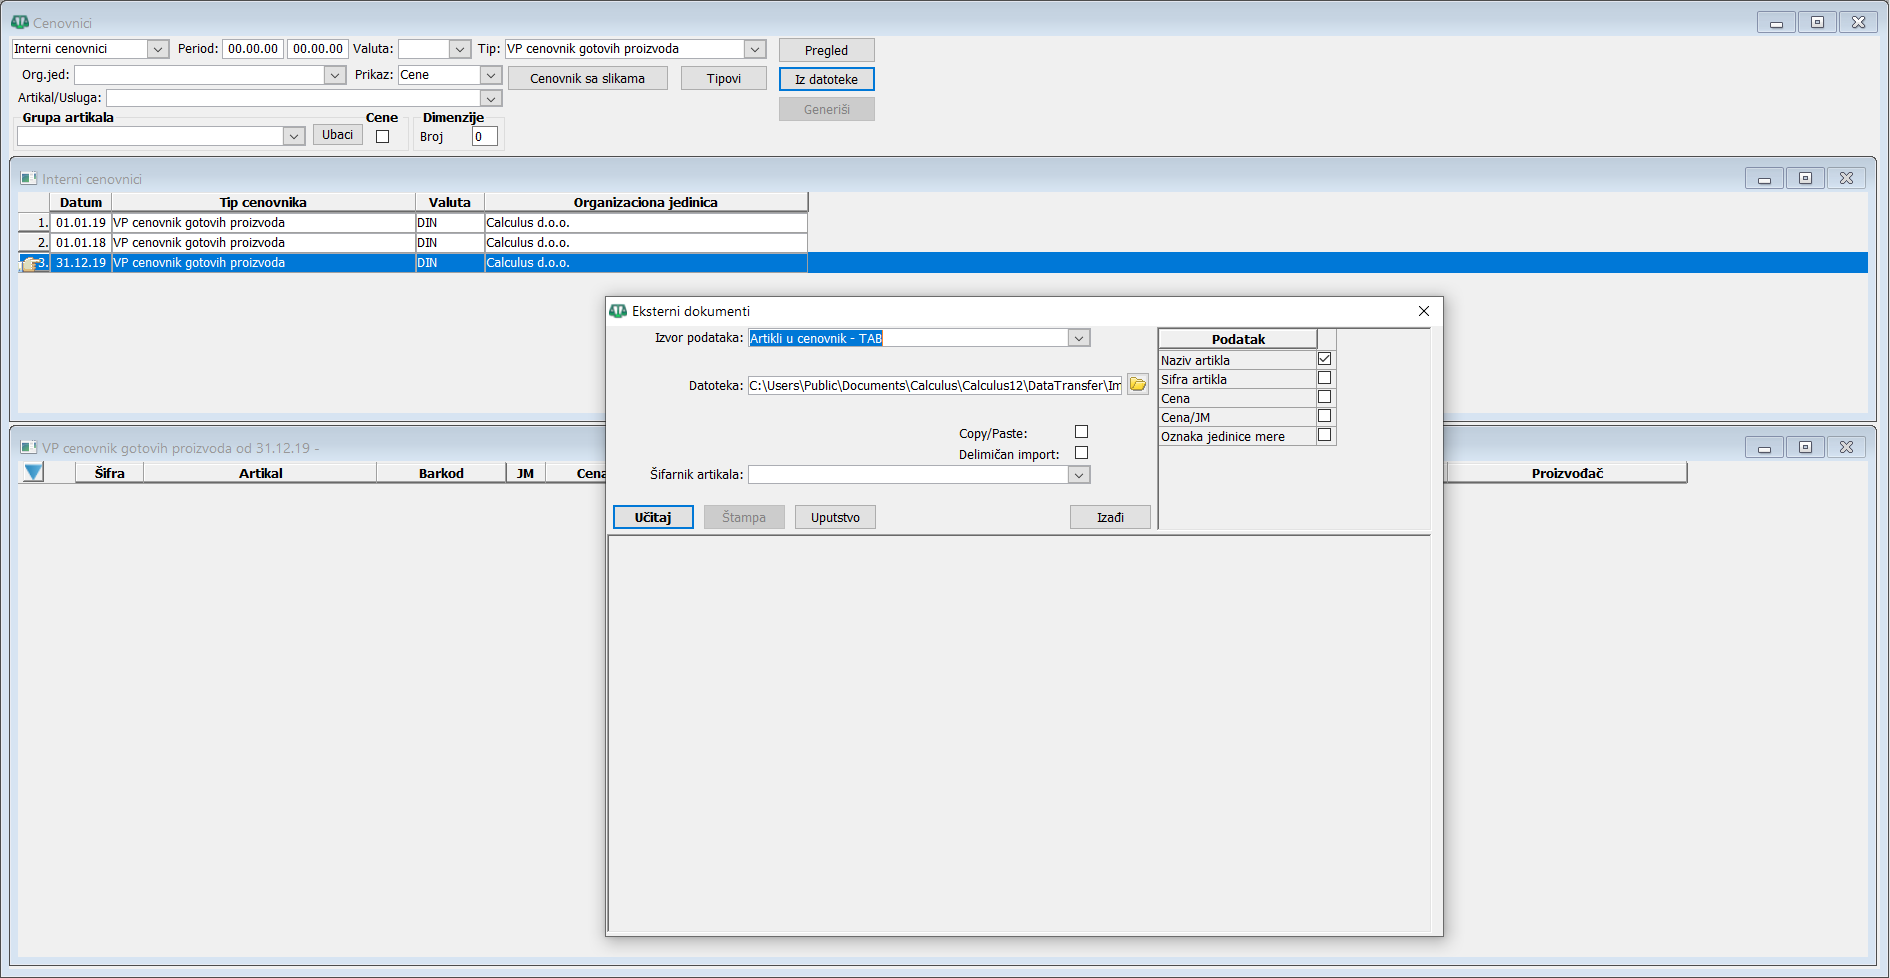Image resolution: width=1890 pixels, height=978 pixels.
Task: Expand the Tip cenovnika dropdown
Action: point(754,49)
